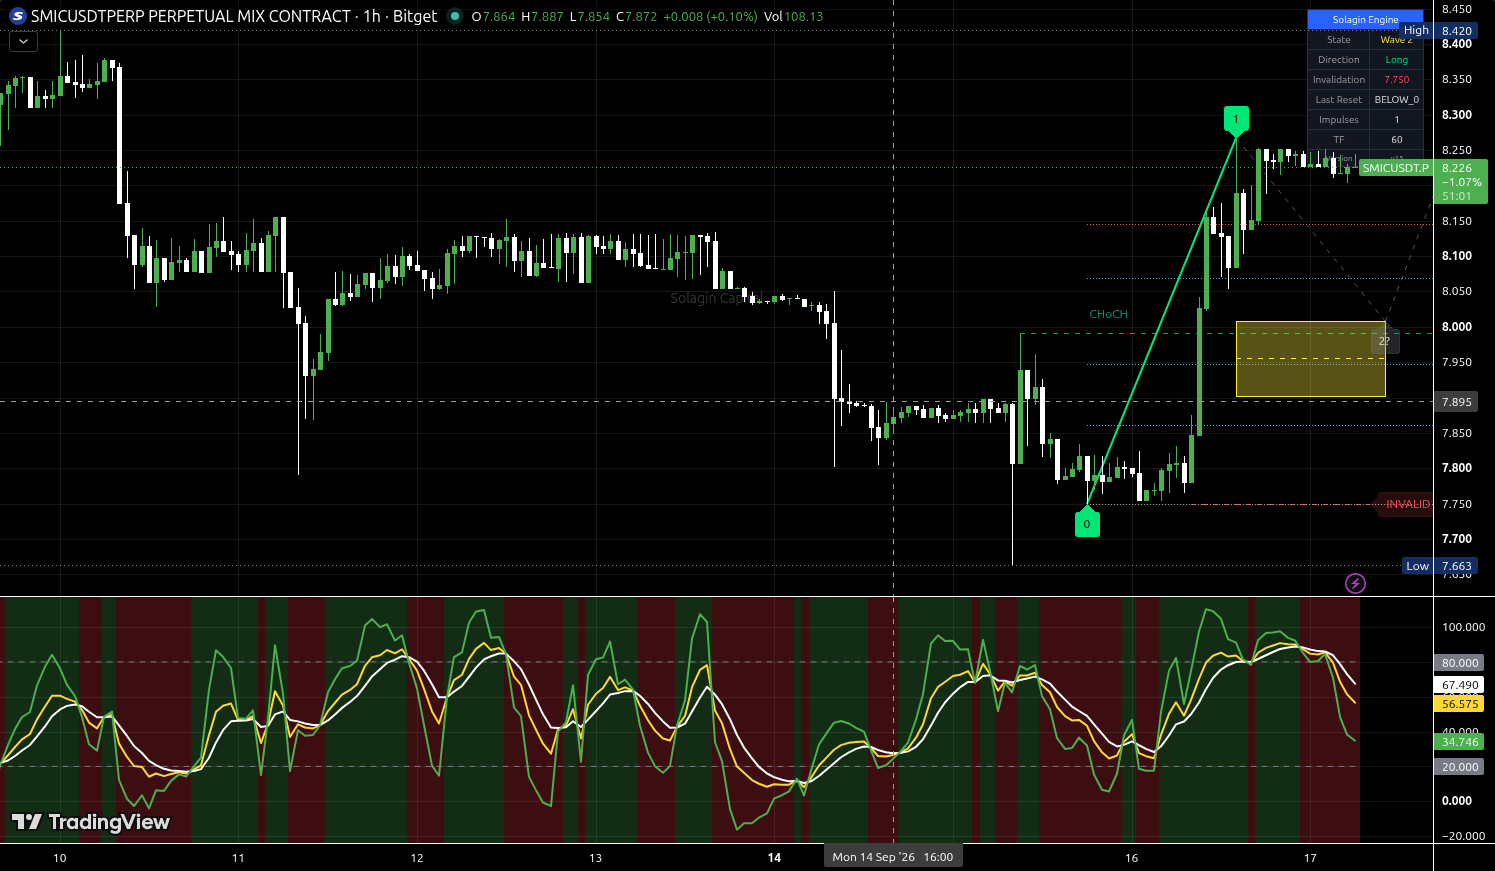1495x871 pixels.
Task: Open the TradingView logo link
Action: point(90,822)
